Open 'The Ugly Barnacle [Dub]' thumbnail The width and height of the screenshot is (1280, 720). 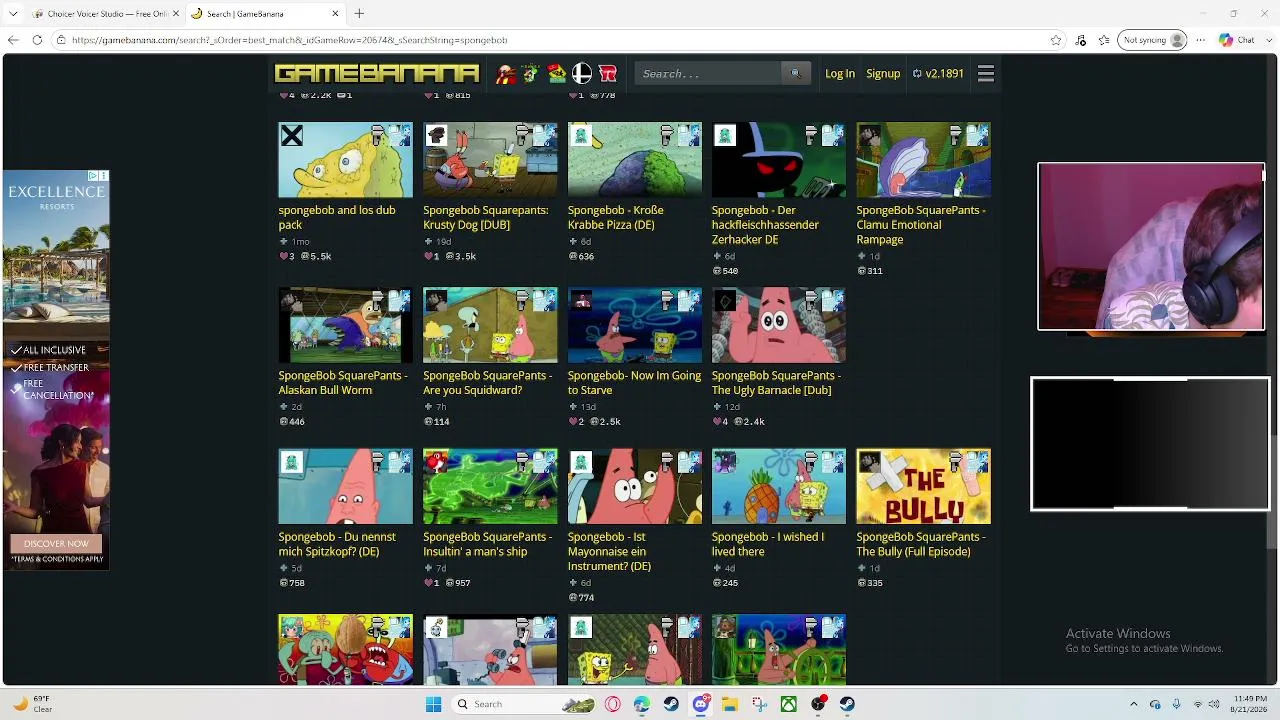click(x=778, y=325)
